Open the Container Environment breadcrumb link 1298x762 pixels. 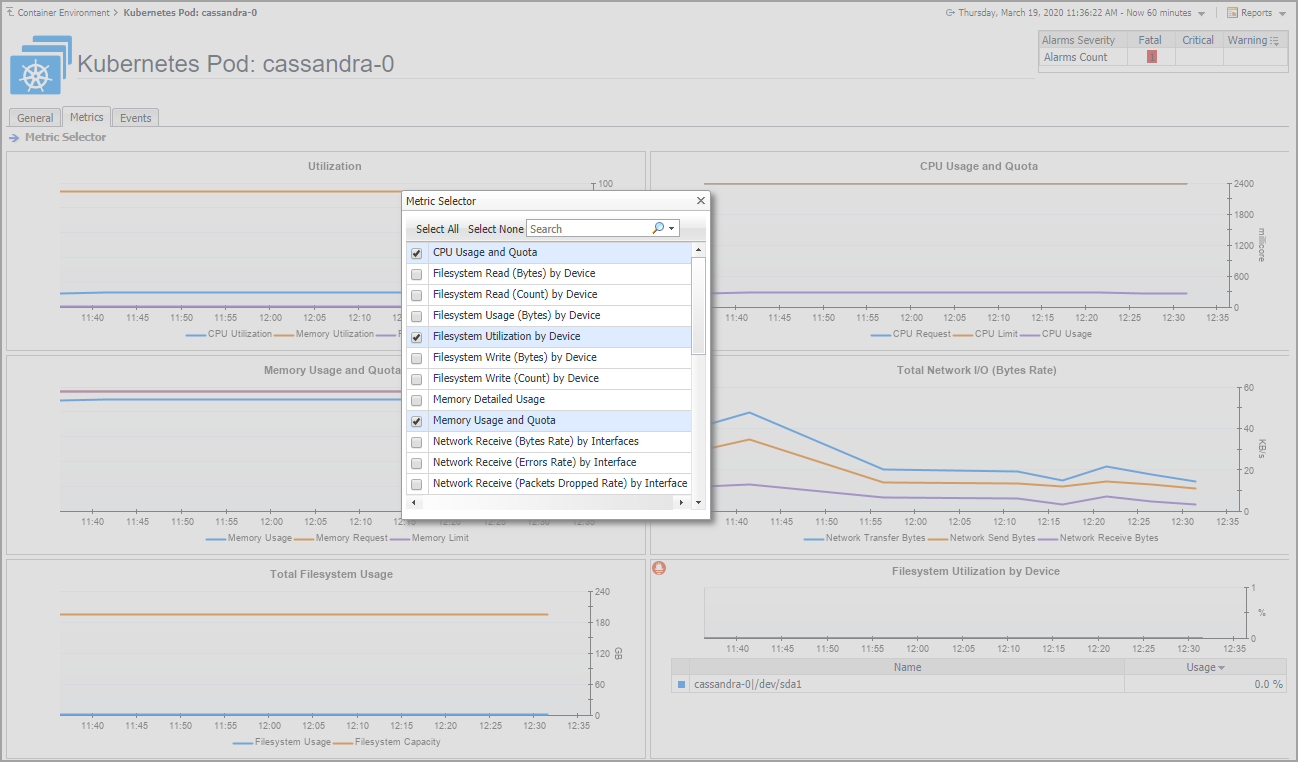(64, 13)
